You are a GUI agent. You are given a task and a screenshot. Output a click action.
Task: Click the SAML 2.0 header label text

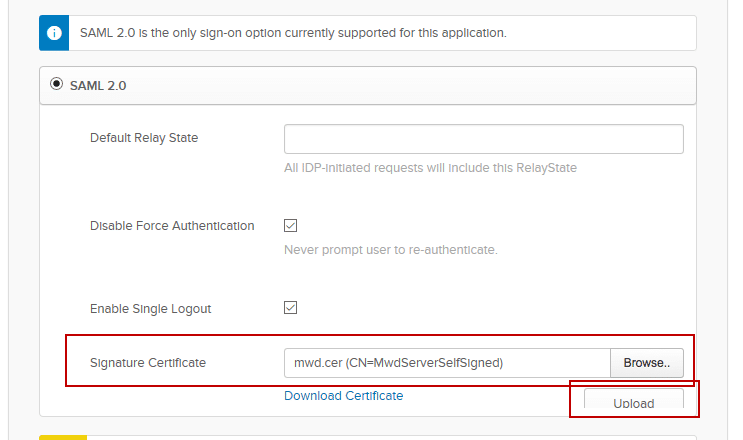pyautogui.click(x=98, y=86)
